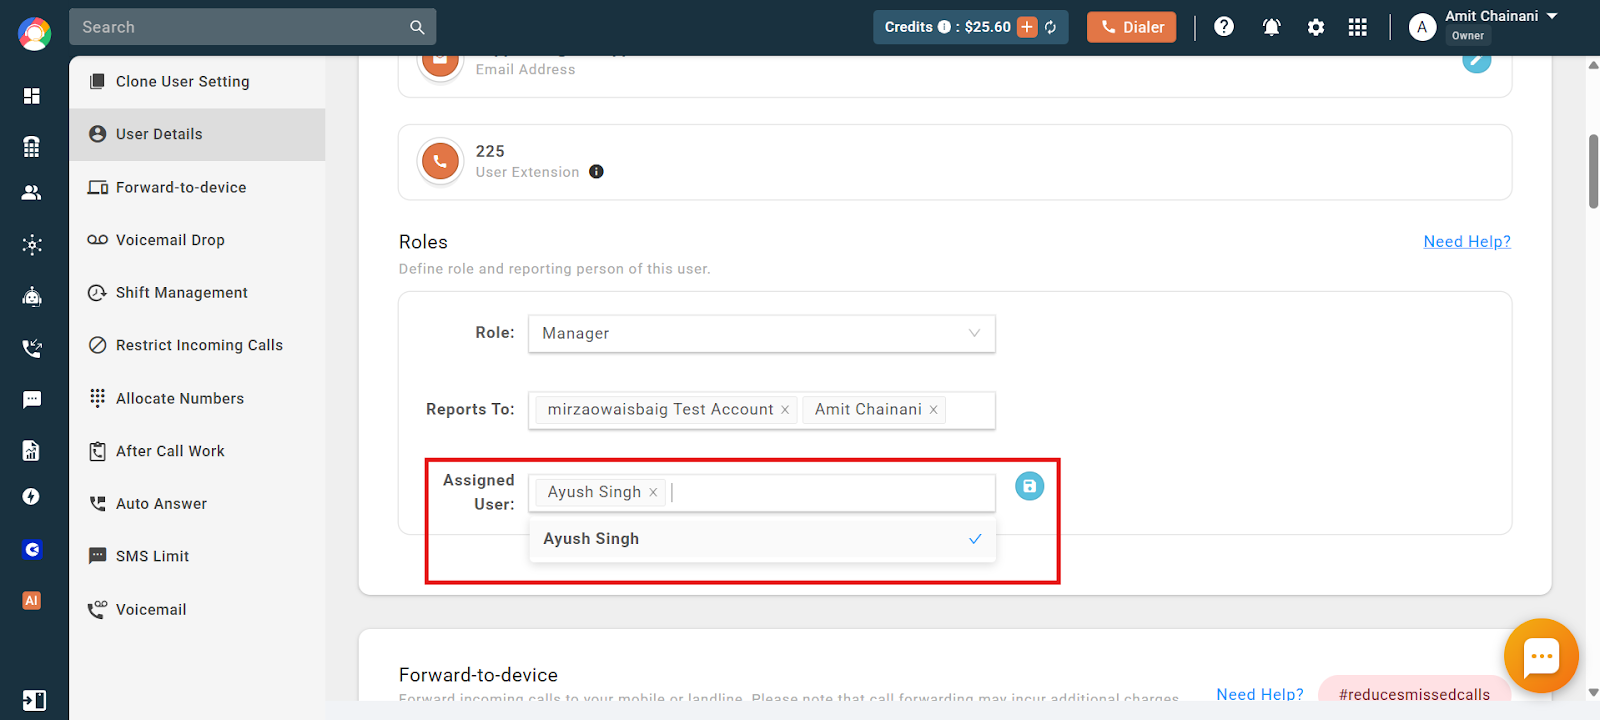Viewport: 1600px width, 720px height.
Task: Open the notifications bell
Action: tap(1271, 27)
